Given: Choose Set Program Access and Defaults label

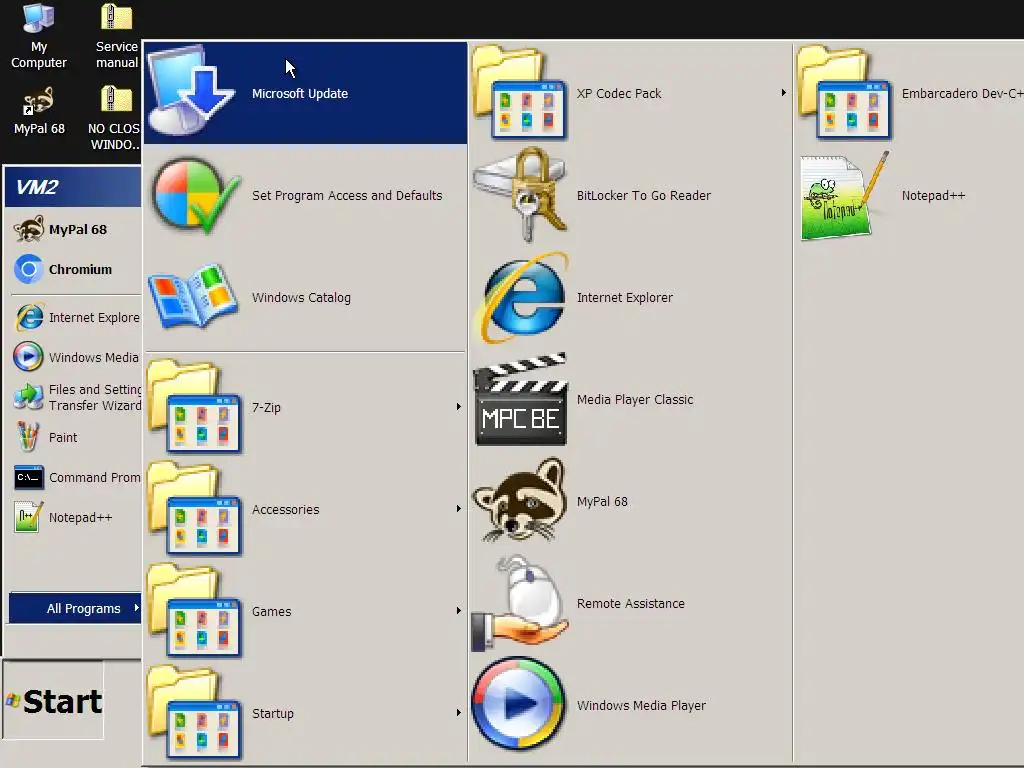Looking at the screenshot, I should point(347,195).
